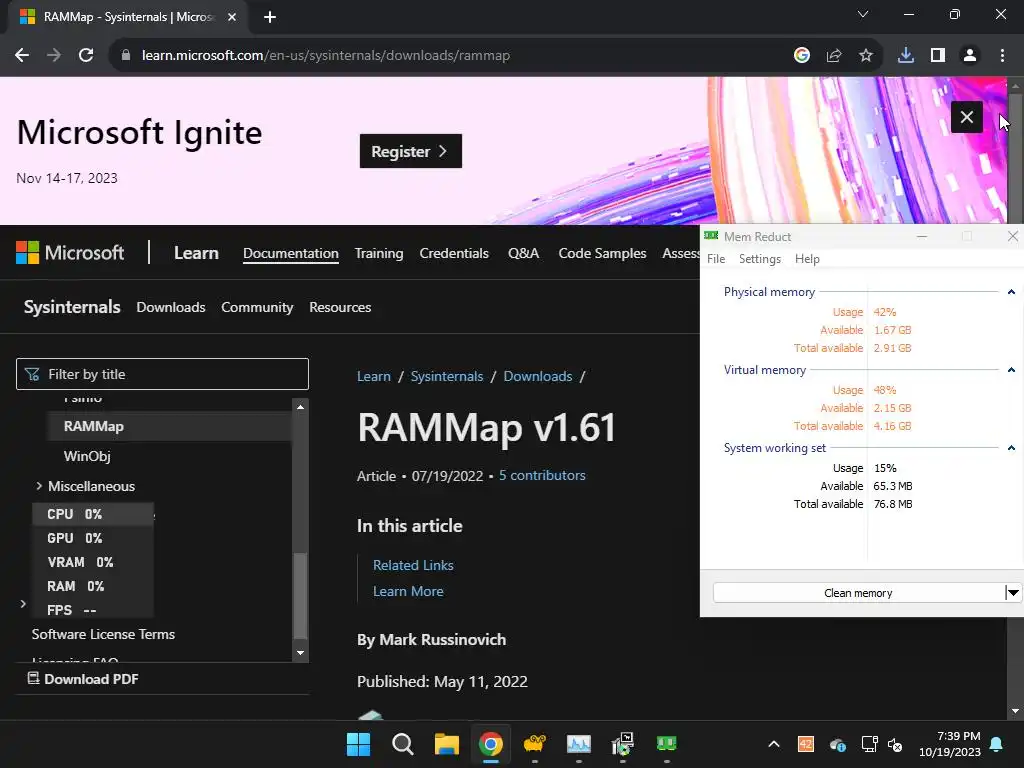Click CPU 0% overlay entry
1024x768 pixels.
coord(93,514)
